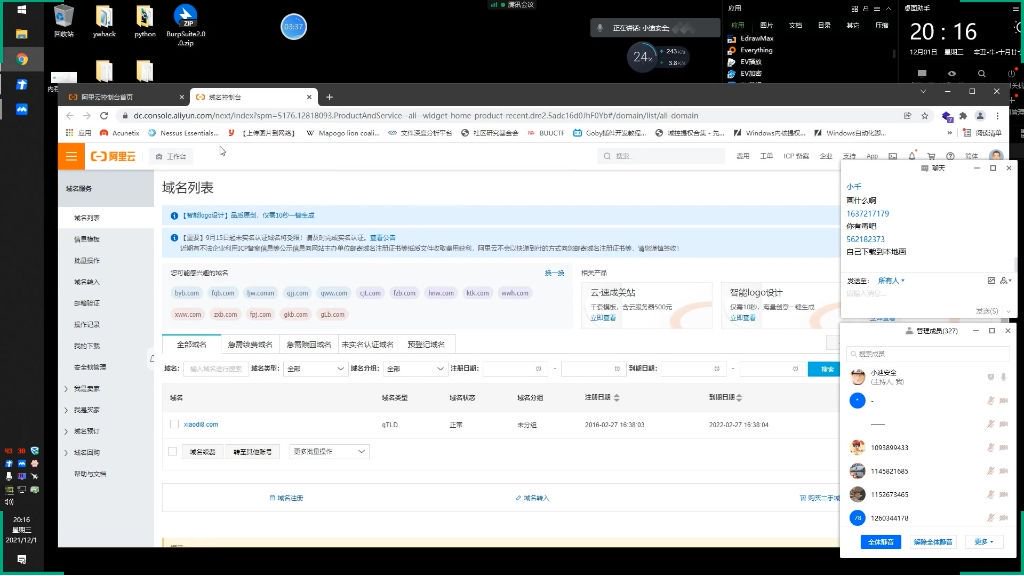Click the domain name search input in the filter row
The height and width of the screenshot is (576, 1024).
(216, 368)
